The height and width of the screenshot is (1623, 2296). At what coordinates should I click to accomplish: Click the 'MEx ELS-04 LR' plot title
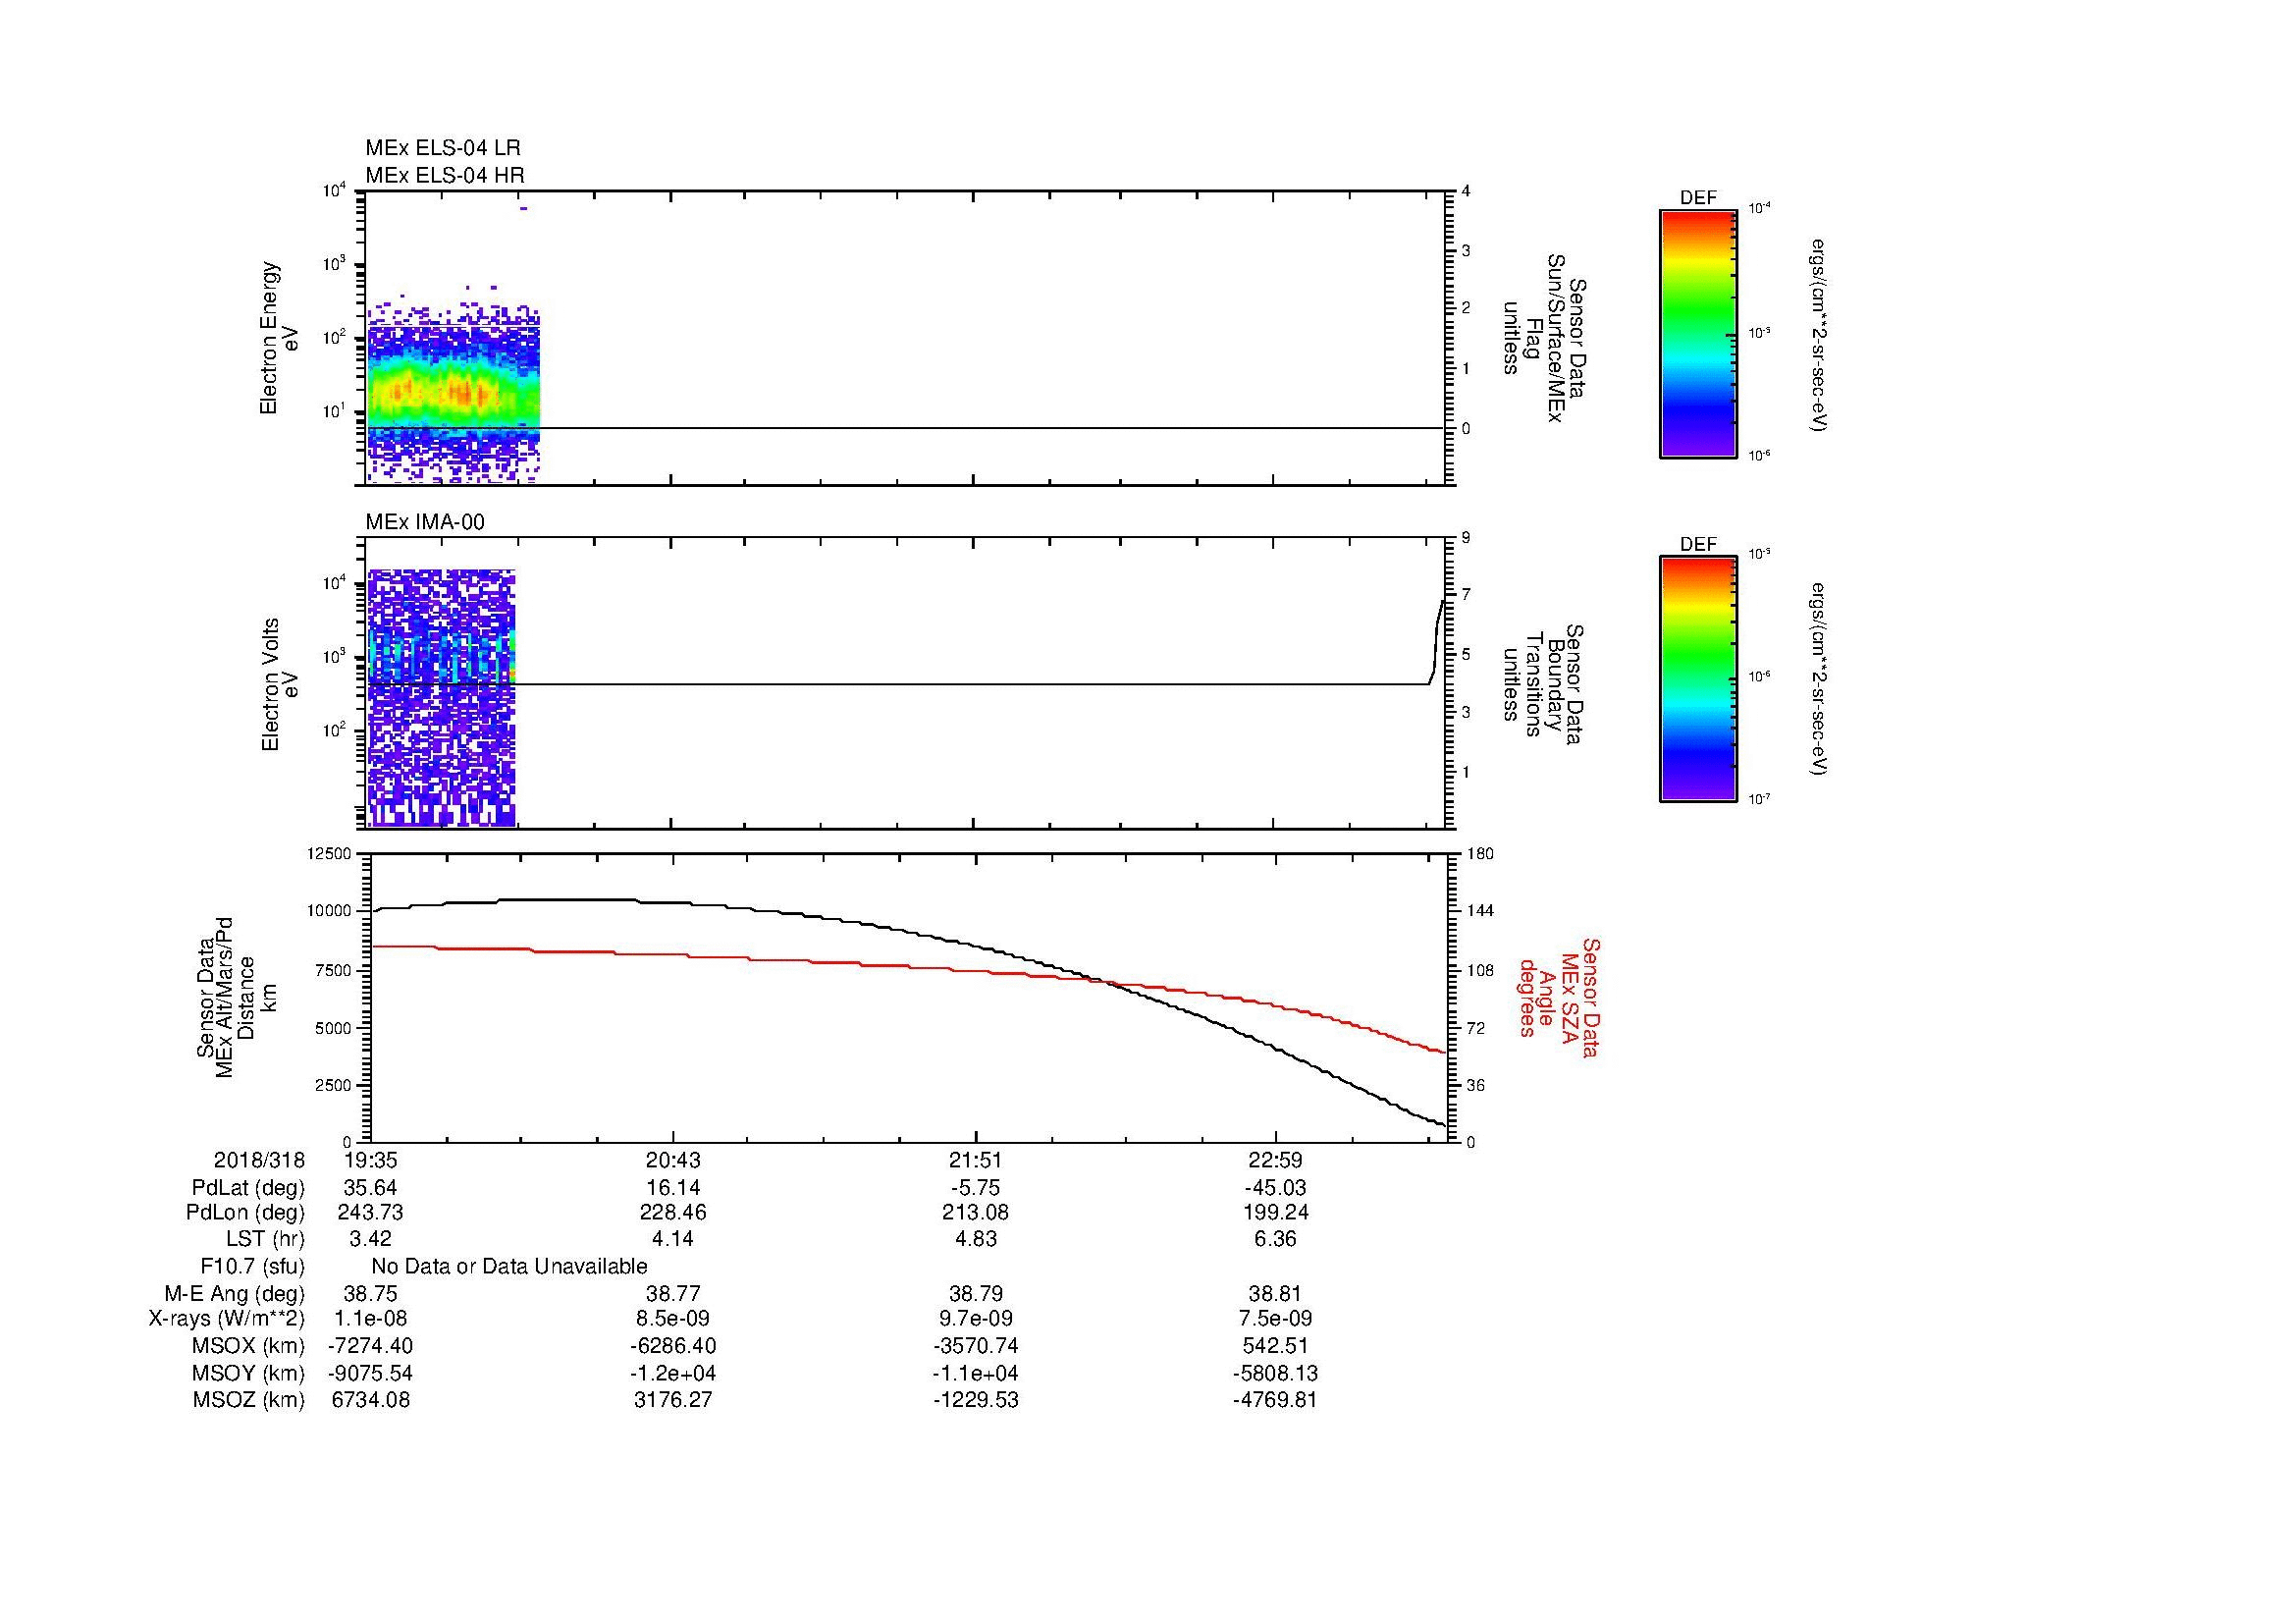pyautogui.click(x=443, y=148)
